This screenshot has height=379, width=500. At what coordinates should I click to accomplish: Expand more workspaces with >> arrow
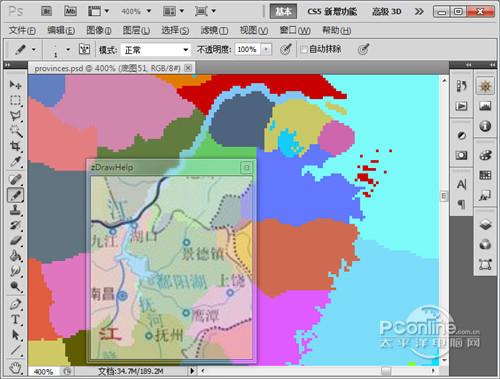[x=419, y=12]
